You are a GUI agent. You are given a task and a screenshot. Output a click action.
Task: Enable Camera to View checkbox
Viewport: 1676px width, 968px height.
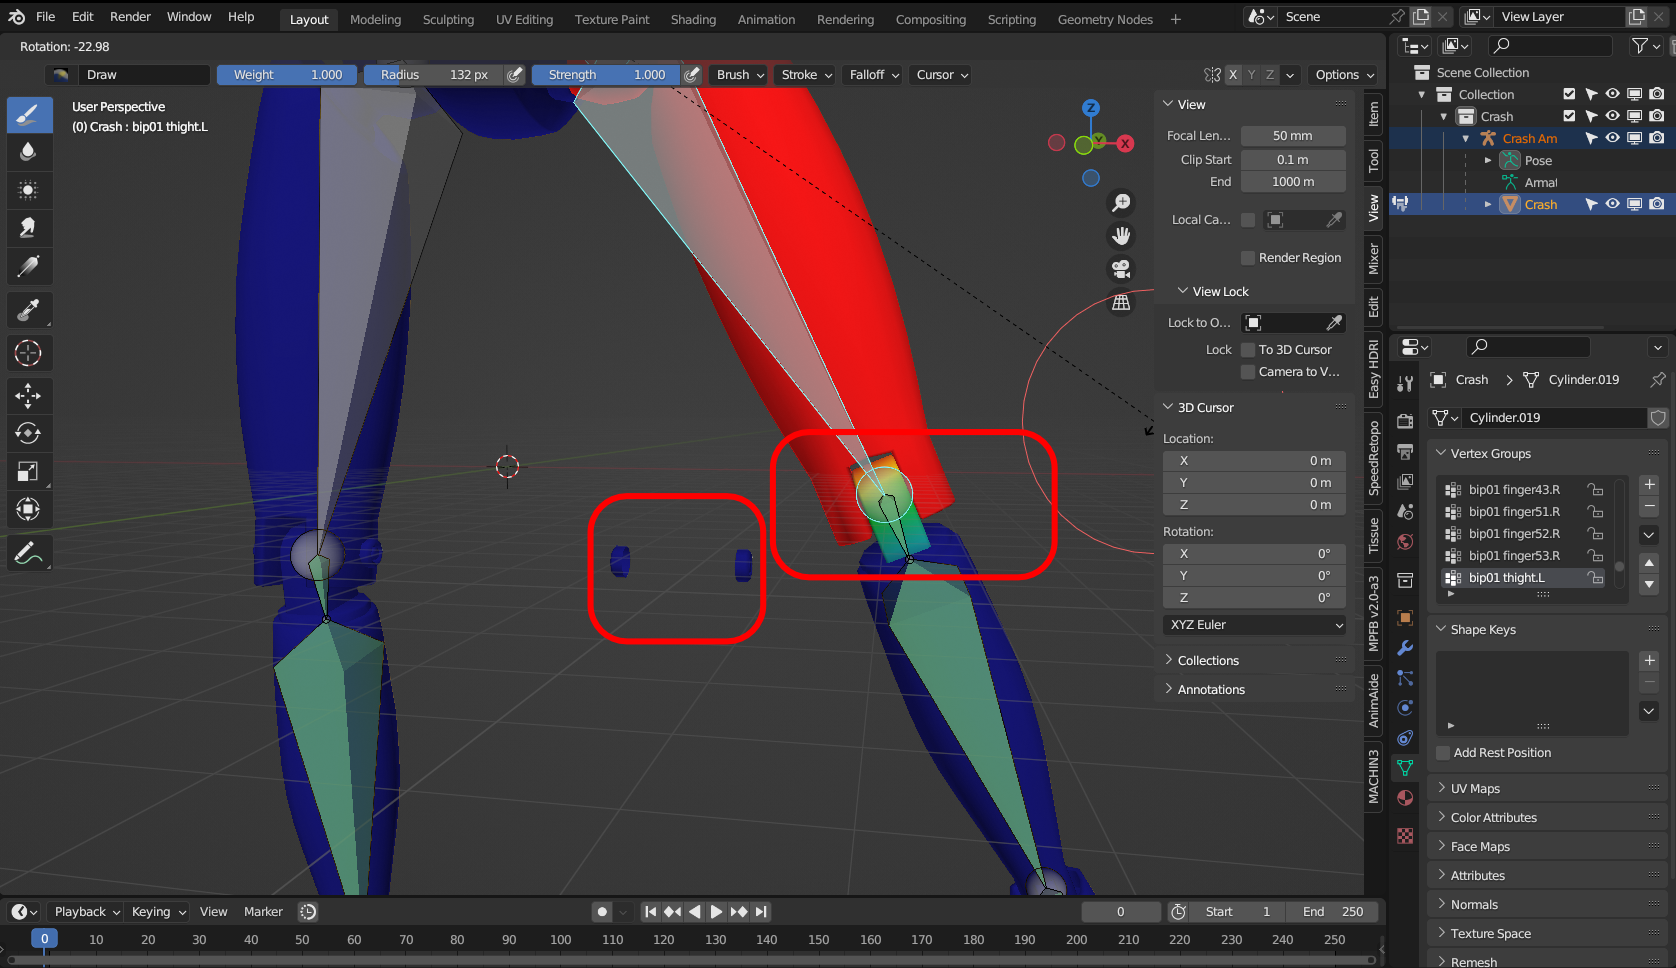pyautogui.click(x=1248, y=372)
